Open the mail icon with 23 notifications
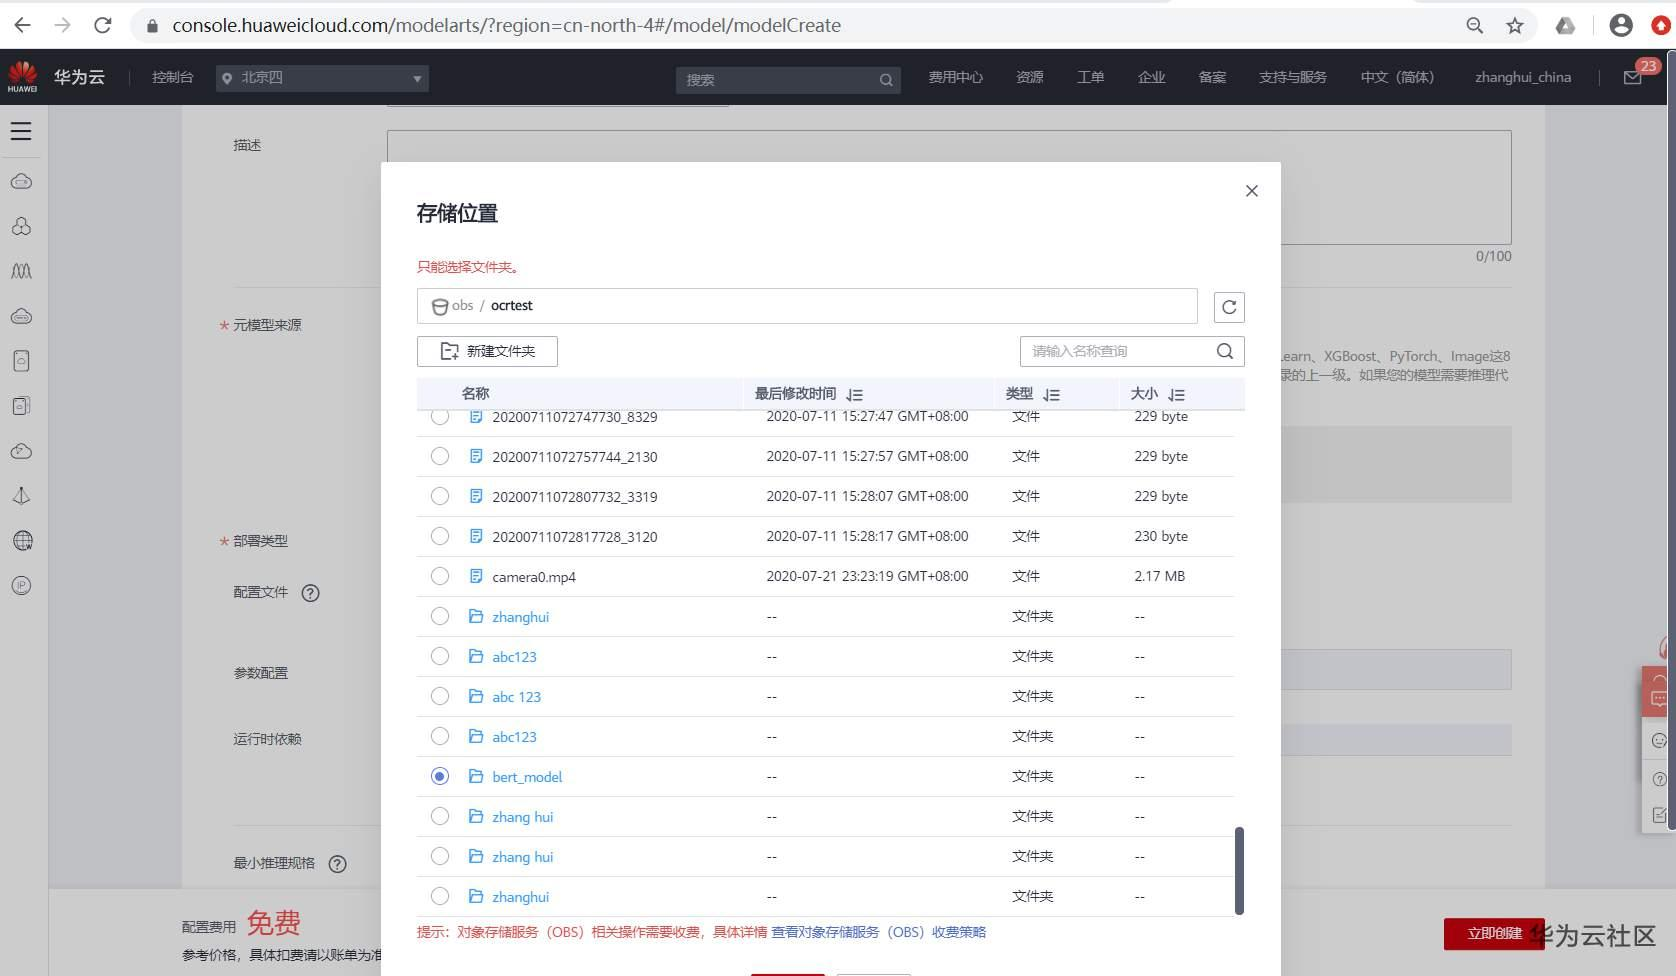 tap(1632, 77)
